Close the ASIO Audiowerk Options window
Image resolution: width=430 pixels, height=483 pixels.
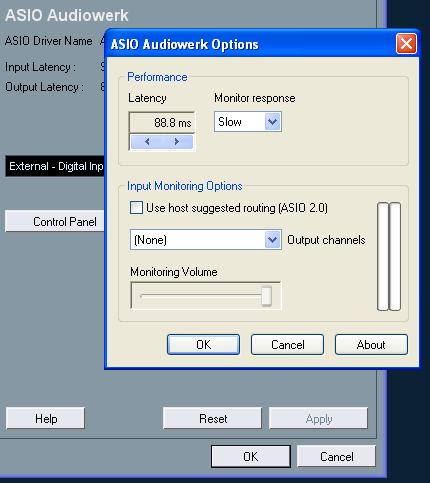click(406, 43)
